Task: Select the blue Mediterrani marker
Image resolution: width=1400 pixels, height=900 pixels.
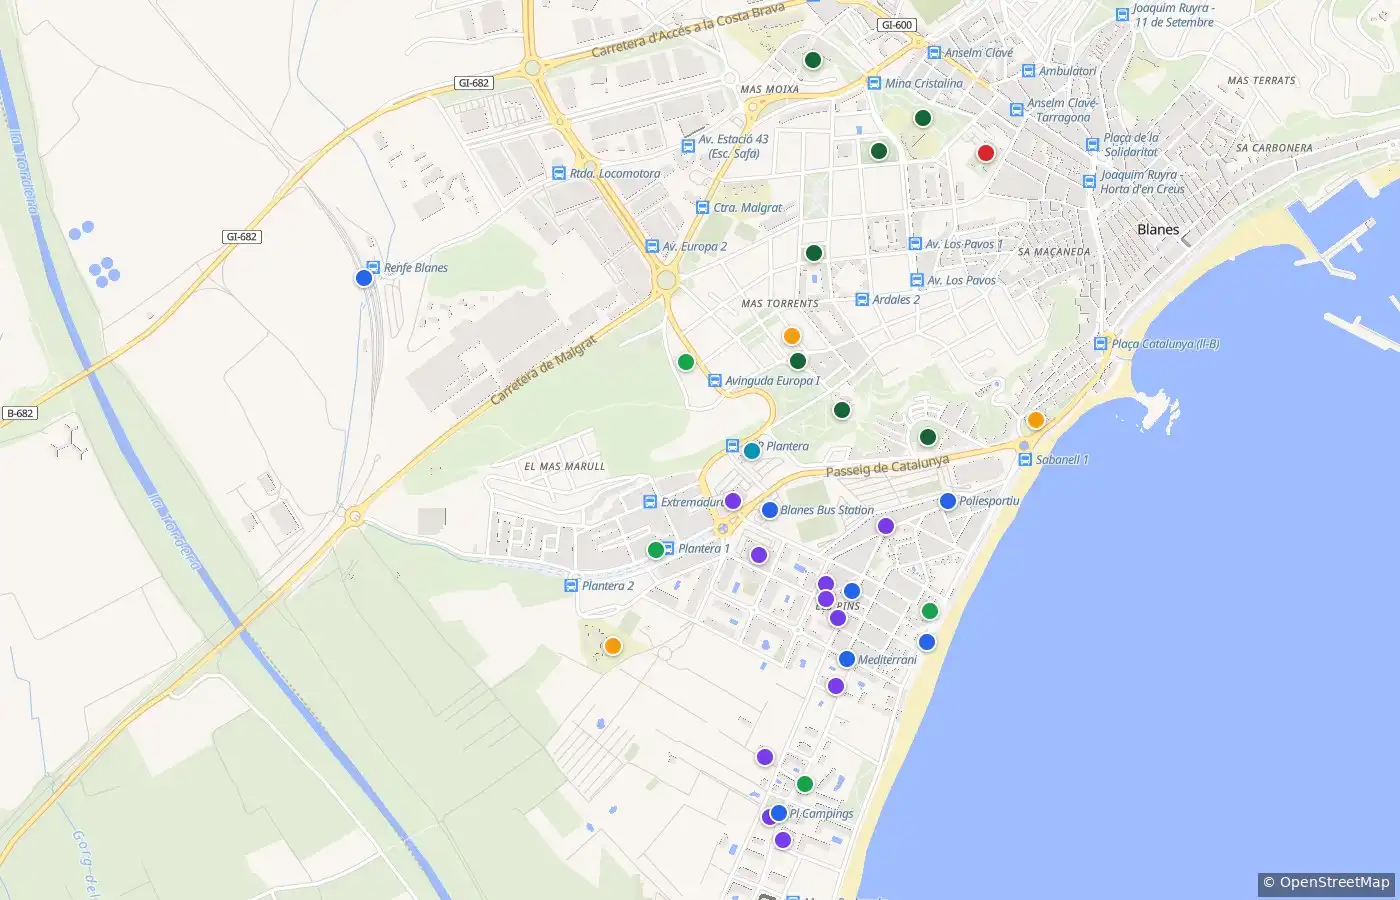Action: (x=847, y=659)
